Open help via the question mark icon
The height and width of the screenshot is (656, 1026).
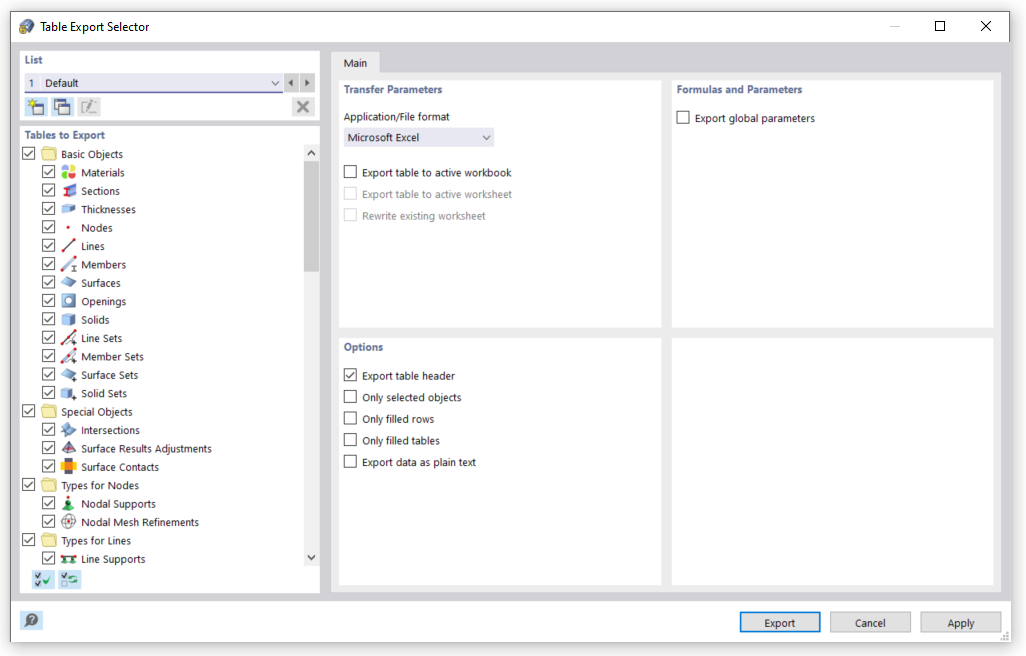click(32, 621)
